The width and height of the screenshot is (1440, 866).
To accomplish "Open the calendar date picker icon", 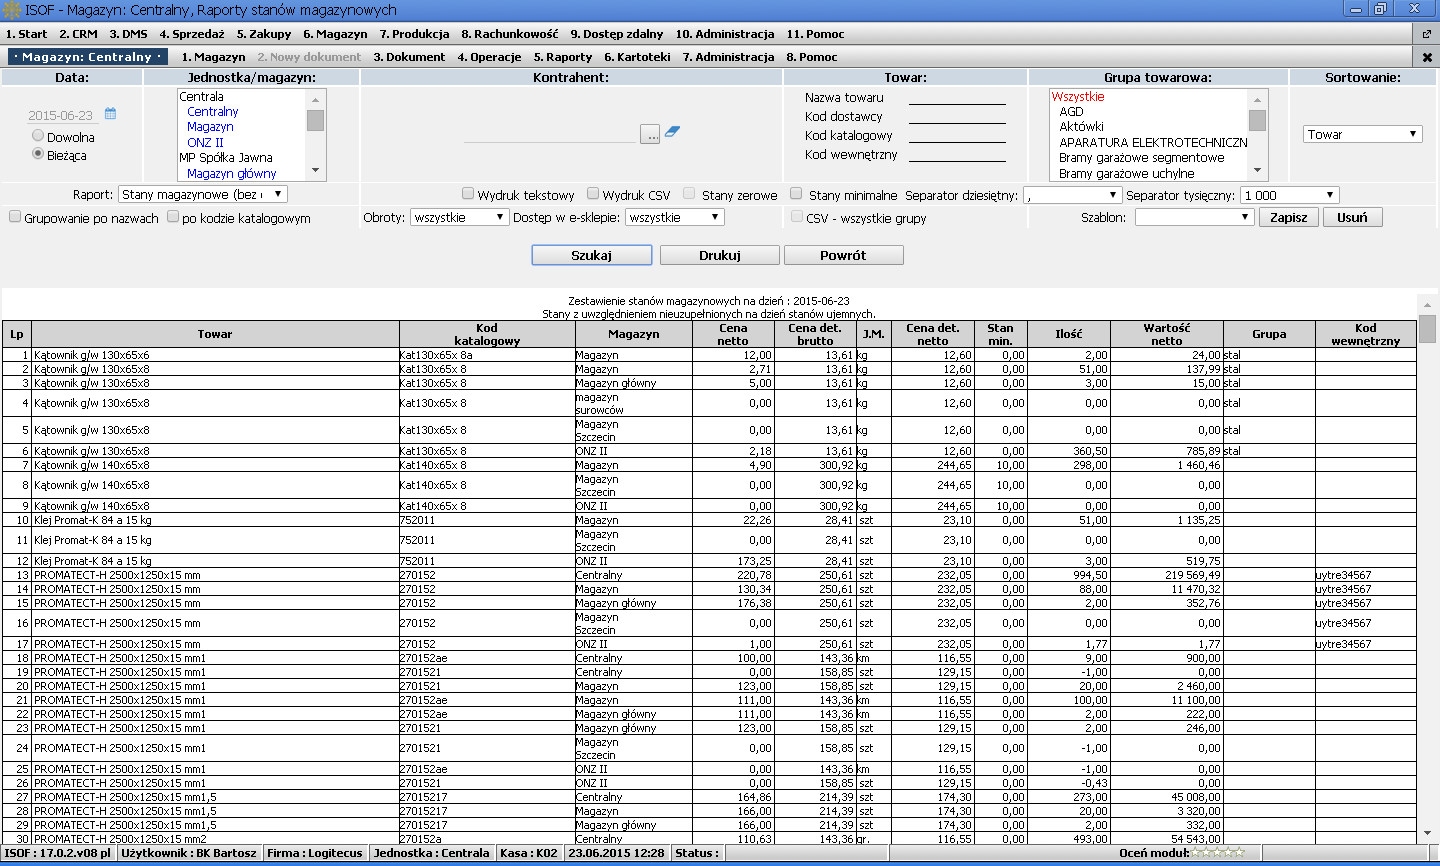I will click(x=111, y=114).
